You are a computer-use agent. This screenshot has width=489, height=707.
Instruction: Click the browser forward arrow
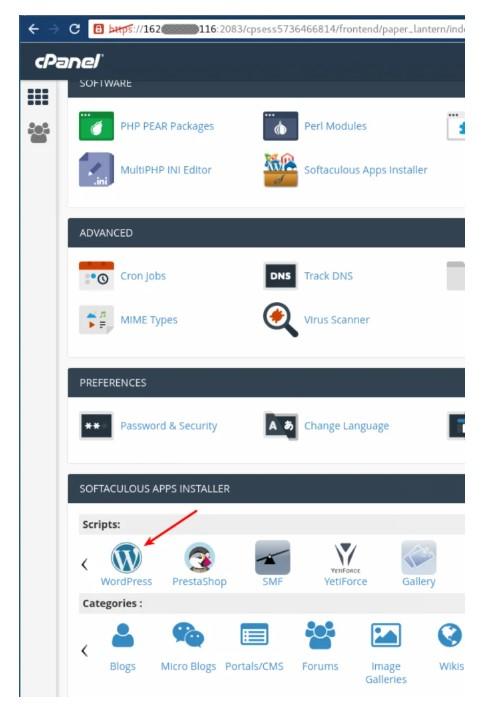coord(54,29)
